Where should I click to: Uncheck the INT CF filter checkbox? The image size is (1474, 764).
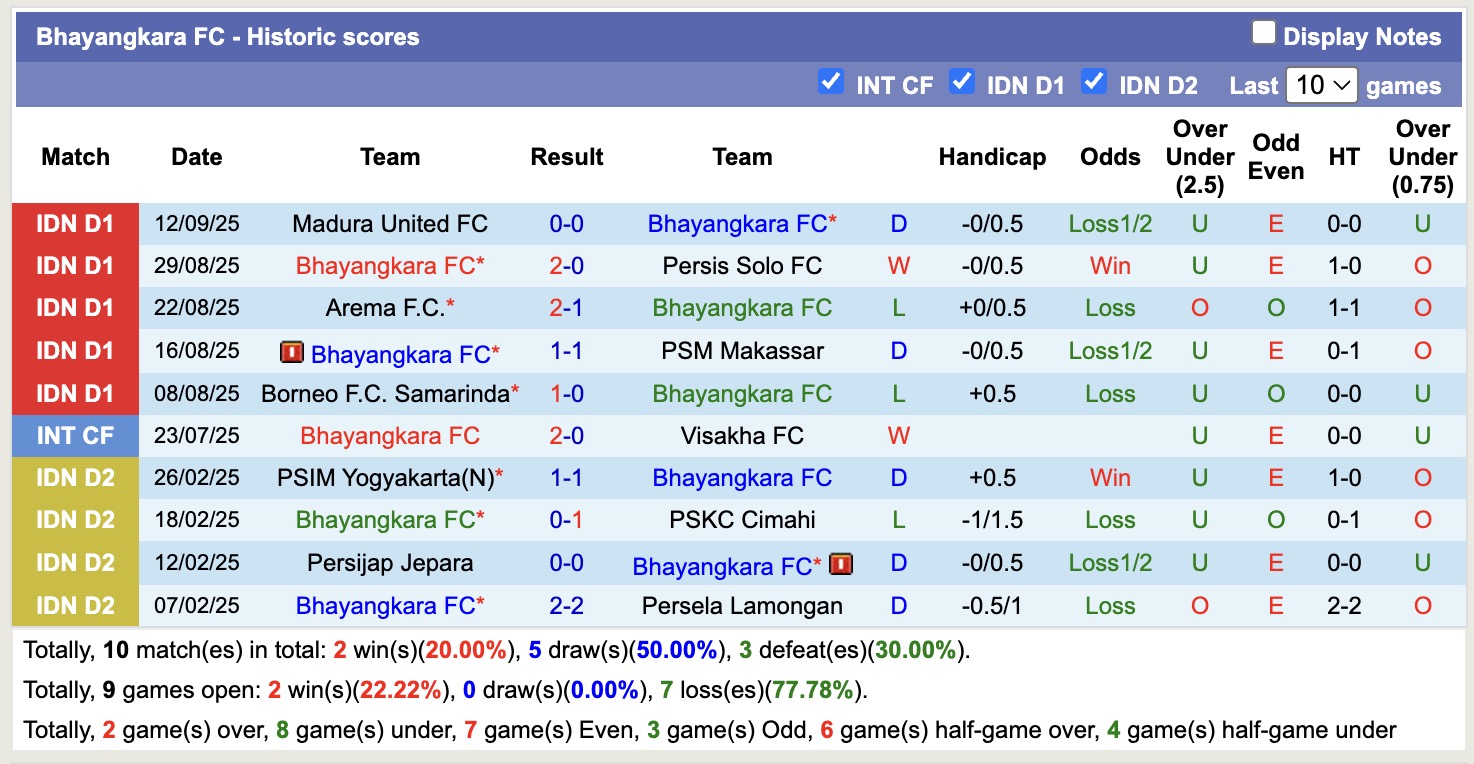click(831, 82)
